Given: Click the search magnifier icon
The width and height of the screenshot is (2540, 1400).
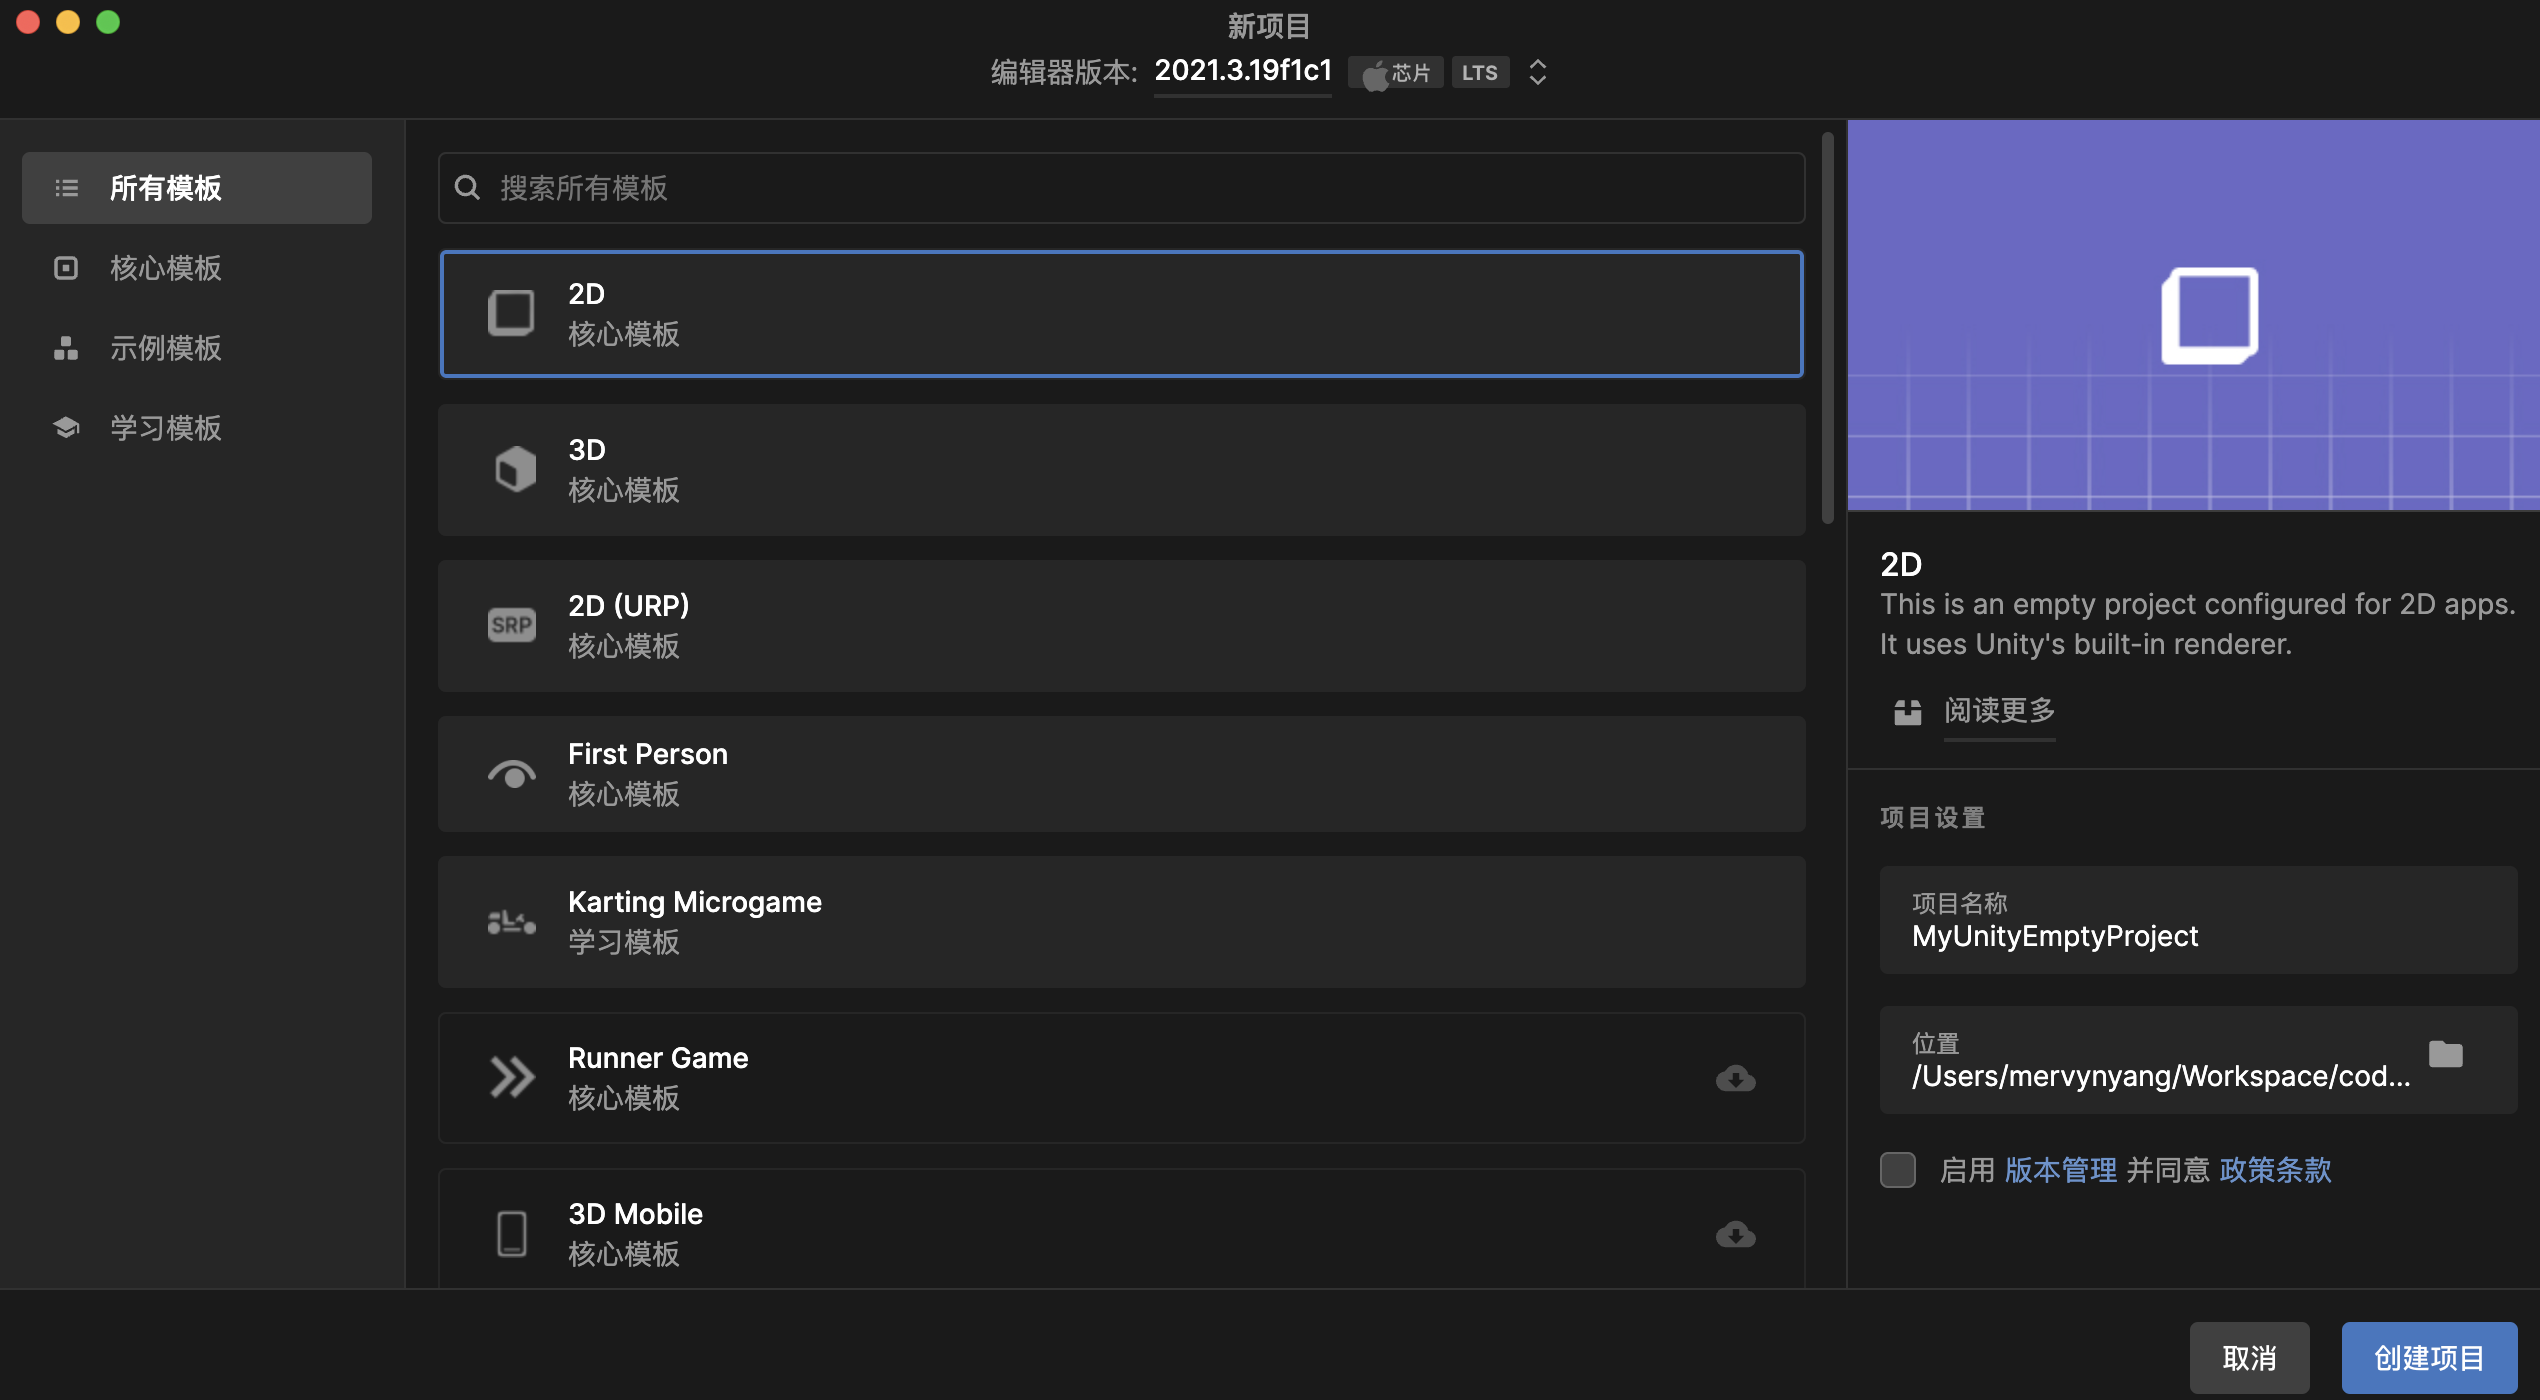Looking at the screenshot, I should (467, 187).
